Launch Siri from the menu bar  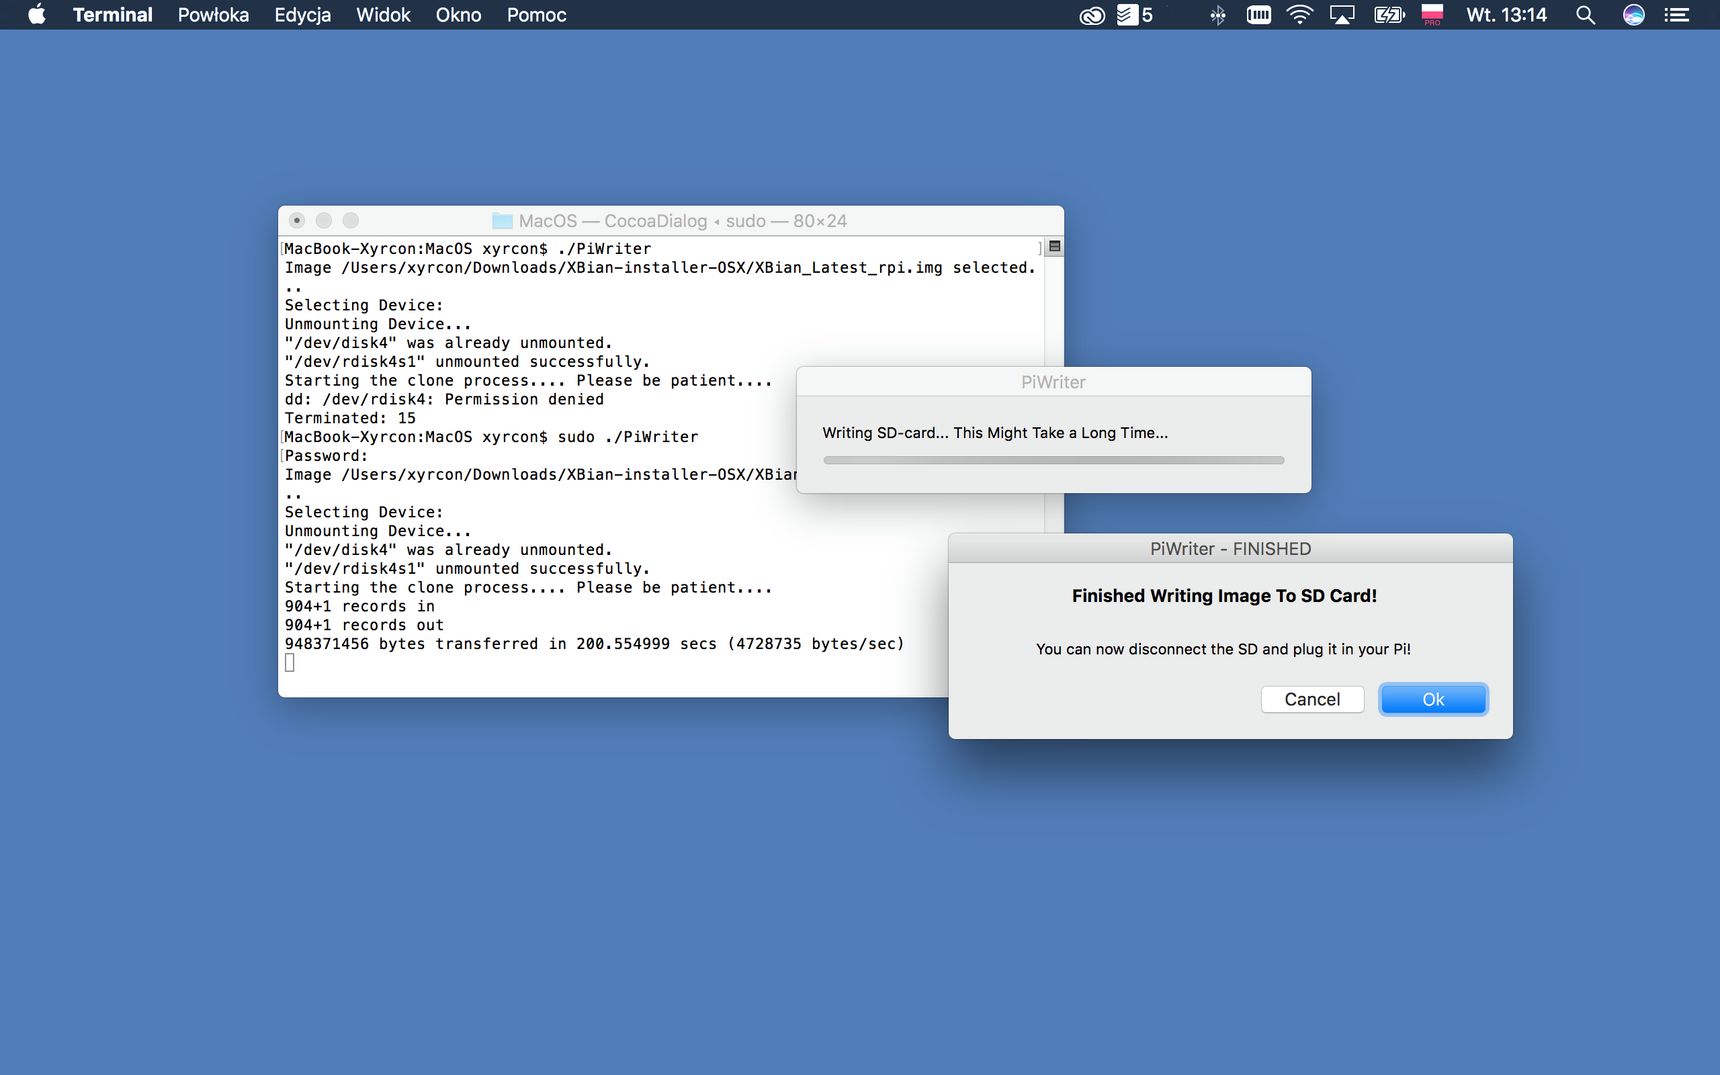(1633, 15)
